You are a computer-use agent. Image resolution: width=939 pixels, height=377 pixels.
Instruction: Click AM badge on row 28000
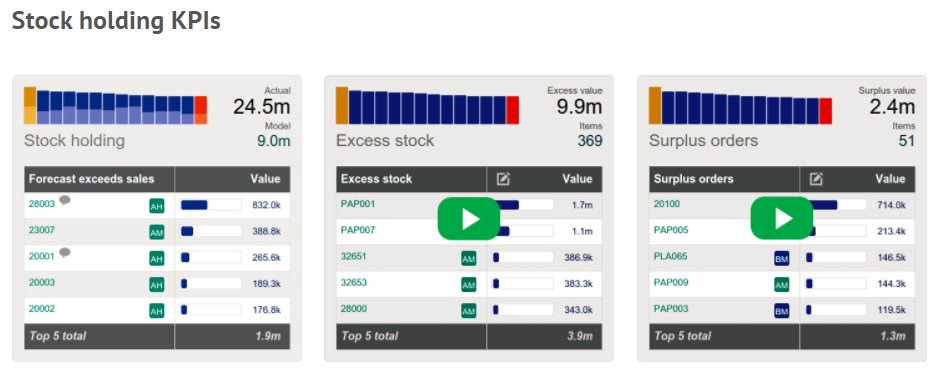(468, 311)
